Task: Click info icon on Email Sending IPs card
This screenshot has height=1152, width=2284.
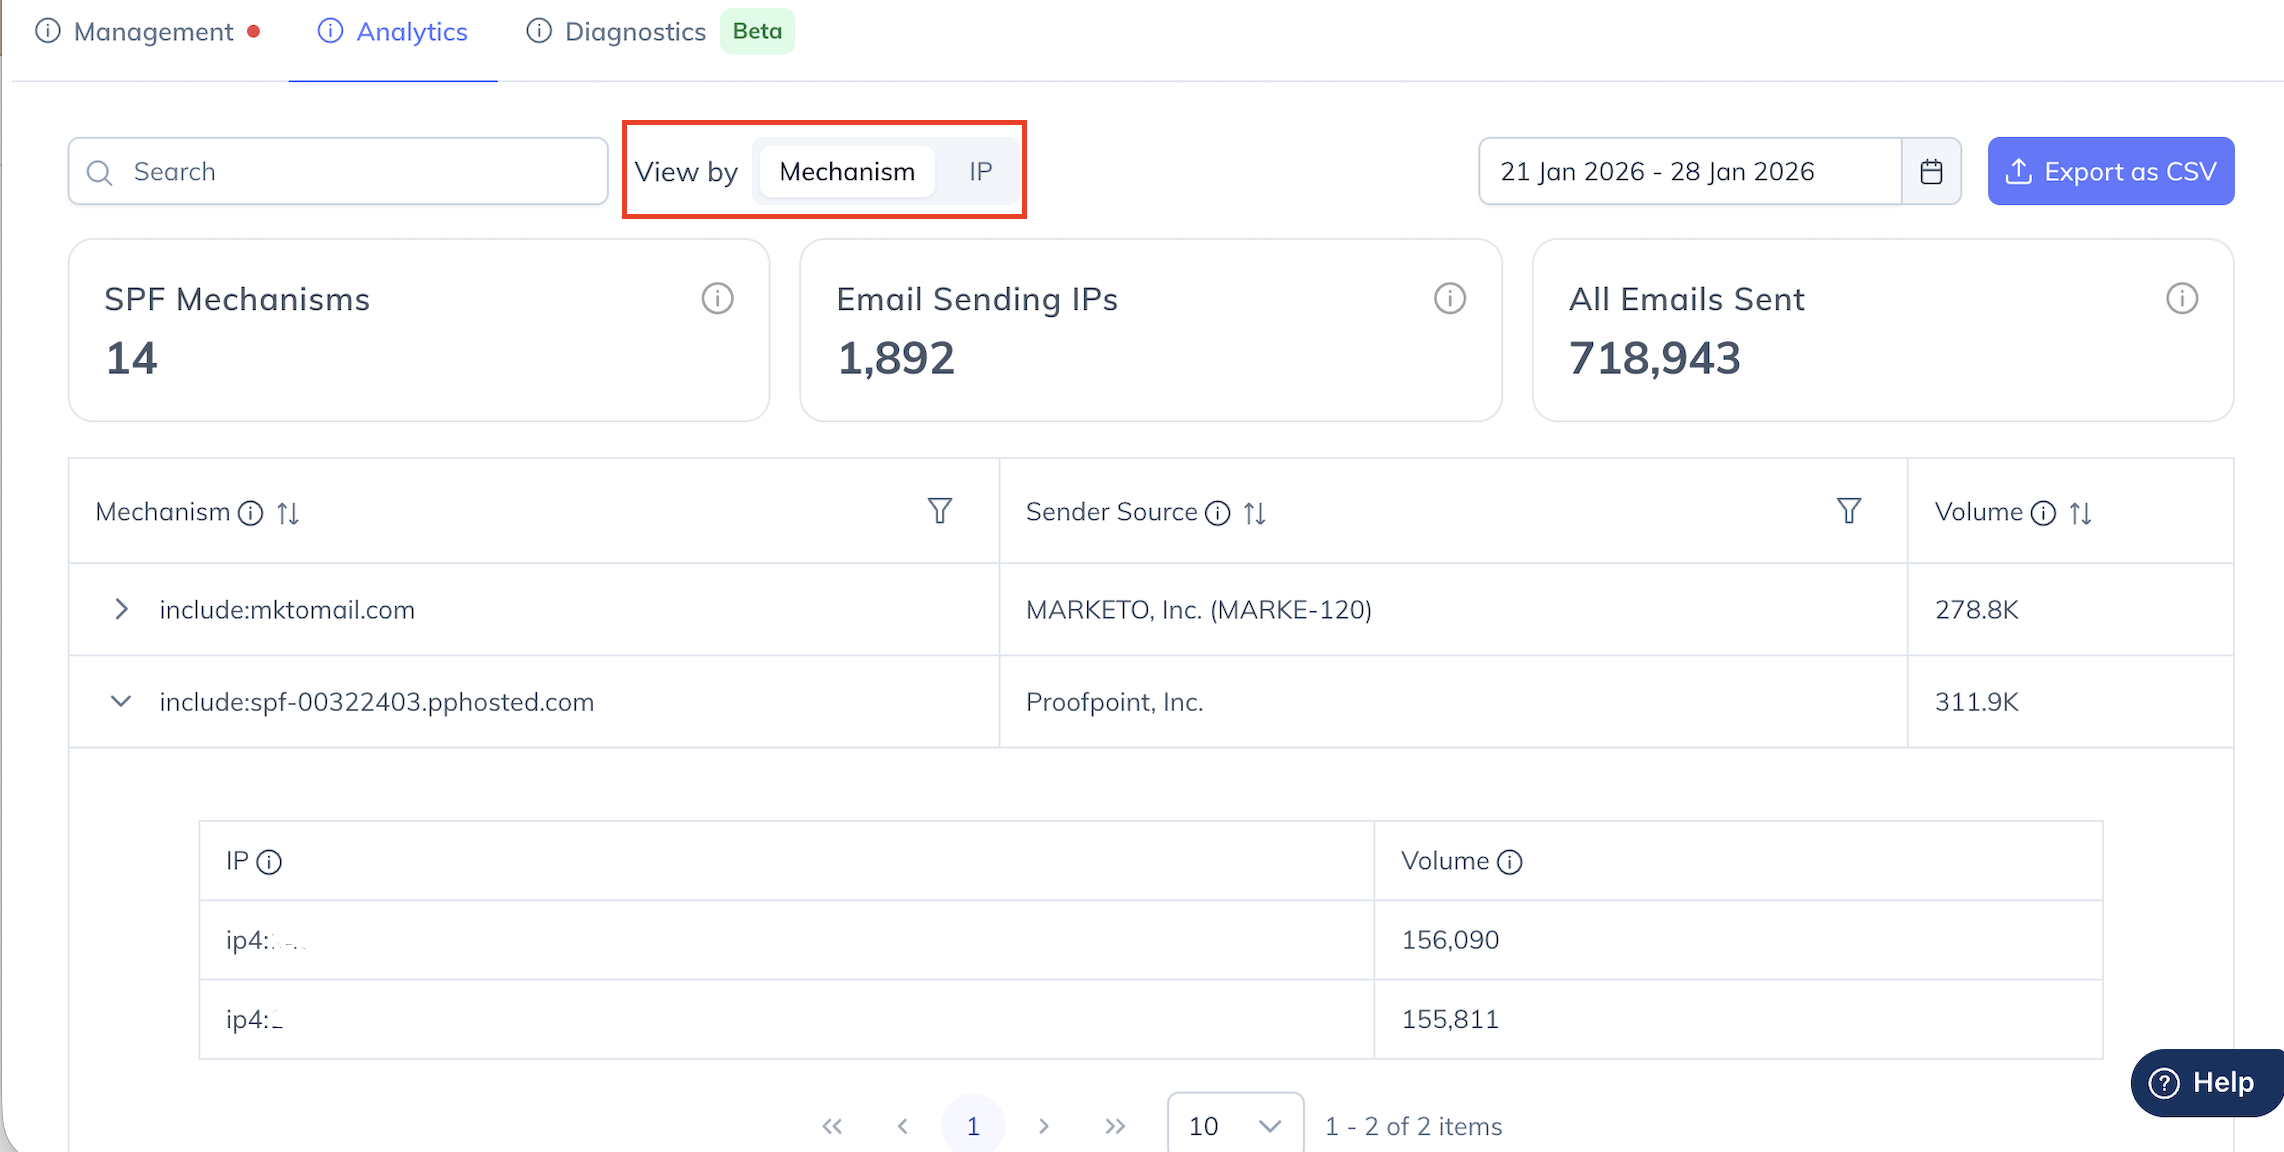Action: click(1449, 298)
